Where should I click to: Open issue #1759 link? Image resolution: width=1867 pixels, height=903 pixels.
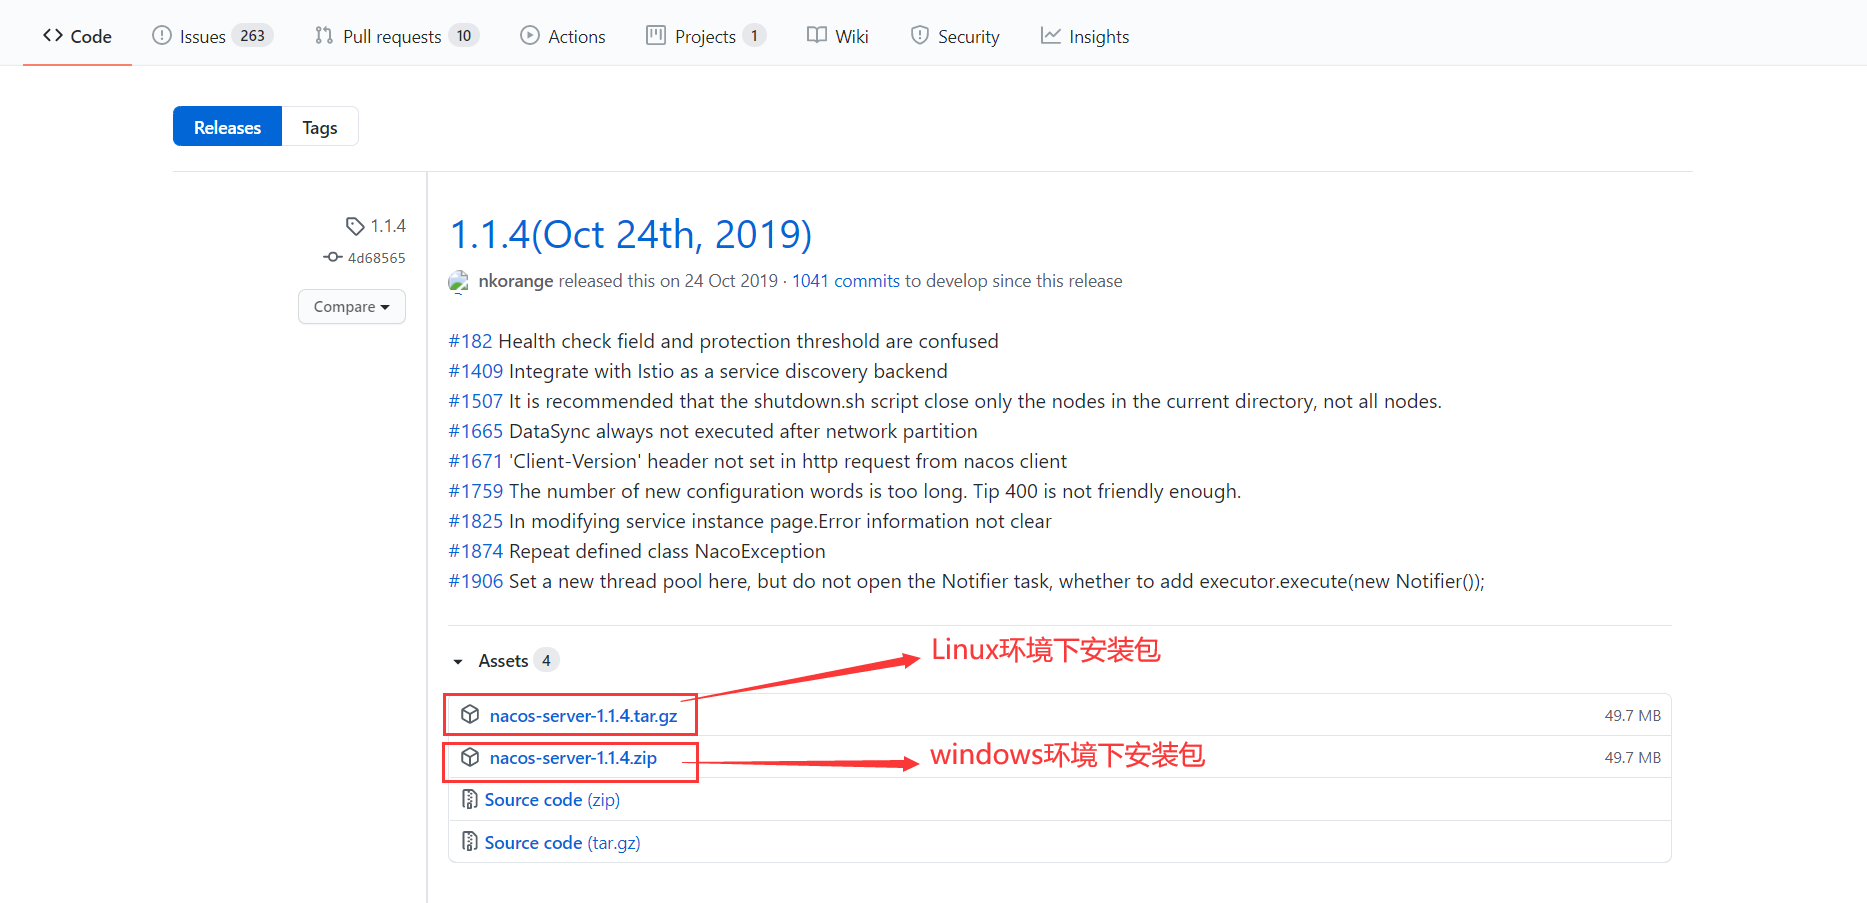tap(476, 491)
